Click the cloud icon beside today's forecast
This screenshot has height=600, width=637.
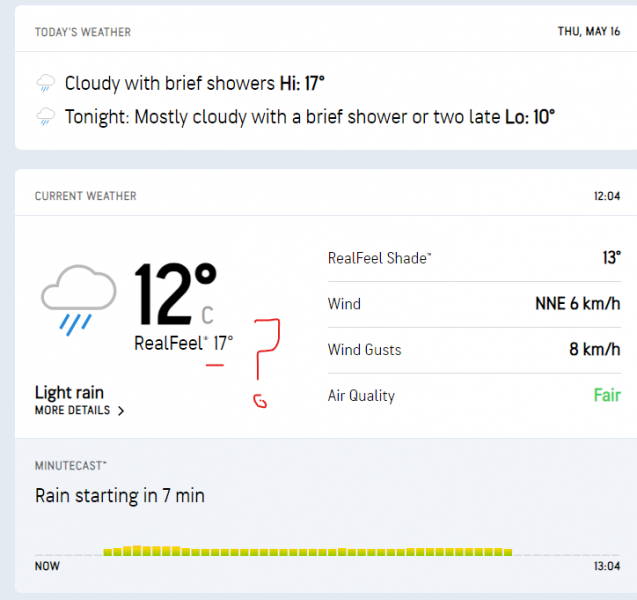click(45, 84)
